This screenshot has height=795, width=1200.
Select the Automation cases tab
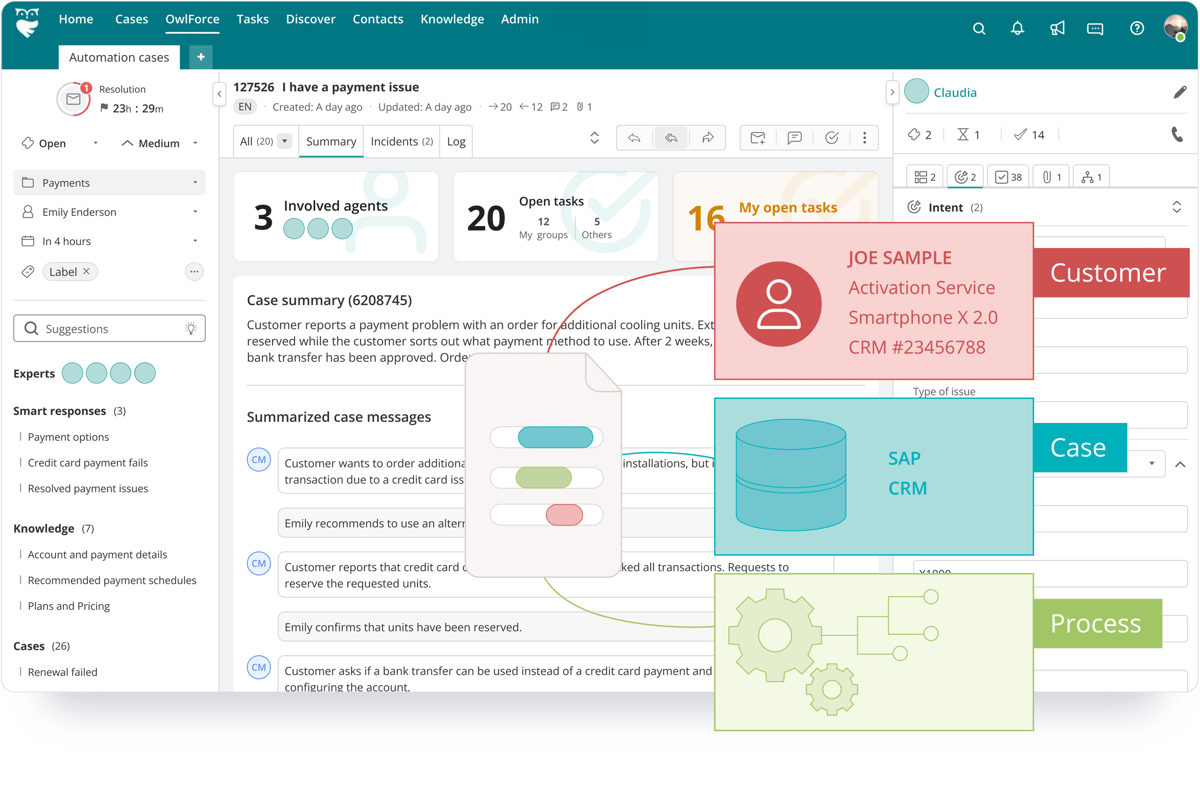pos(119,57)
